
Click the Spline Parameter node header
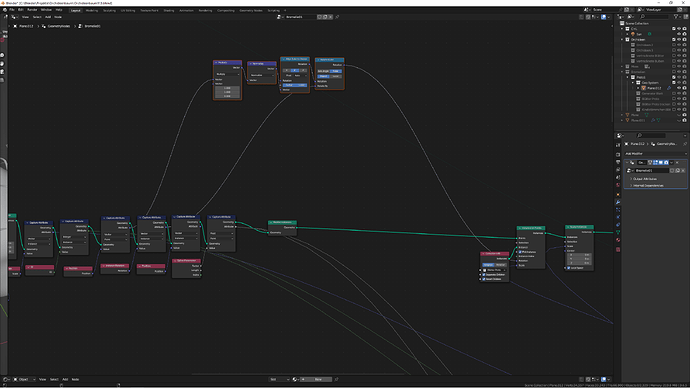point(186,261)
